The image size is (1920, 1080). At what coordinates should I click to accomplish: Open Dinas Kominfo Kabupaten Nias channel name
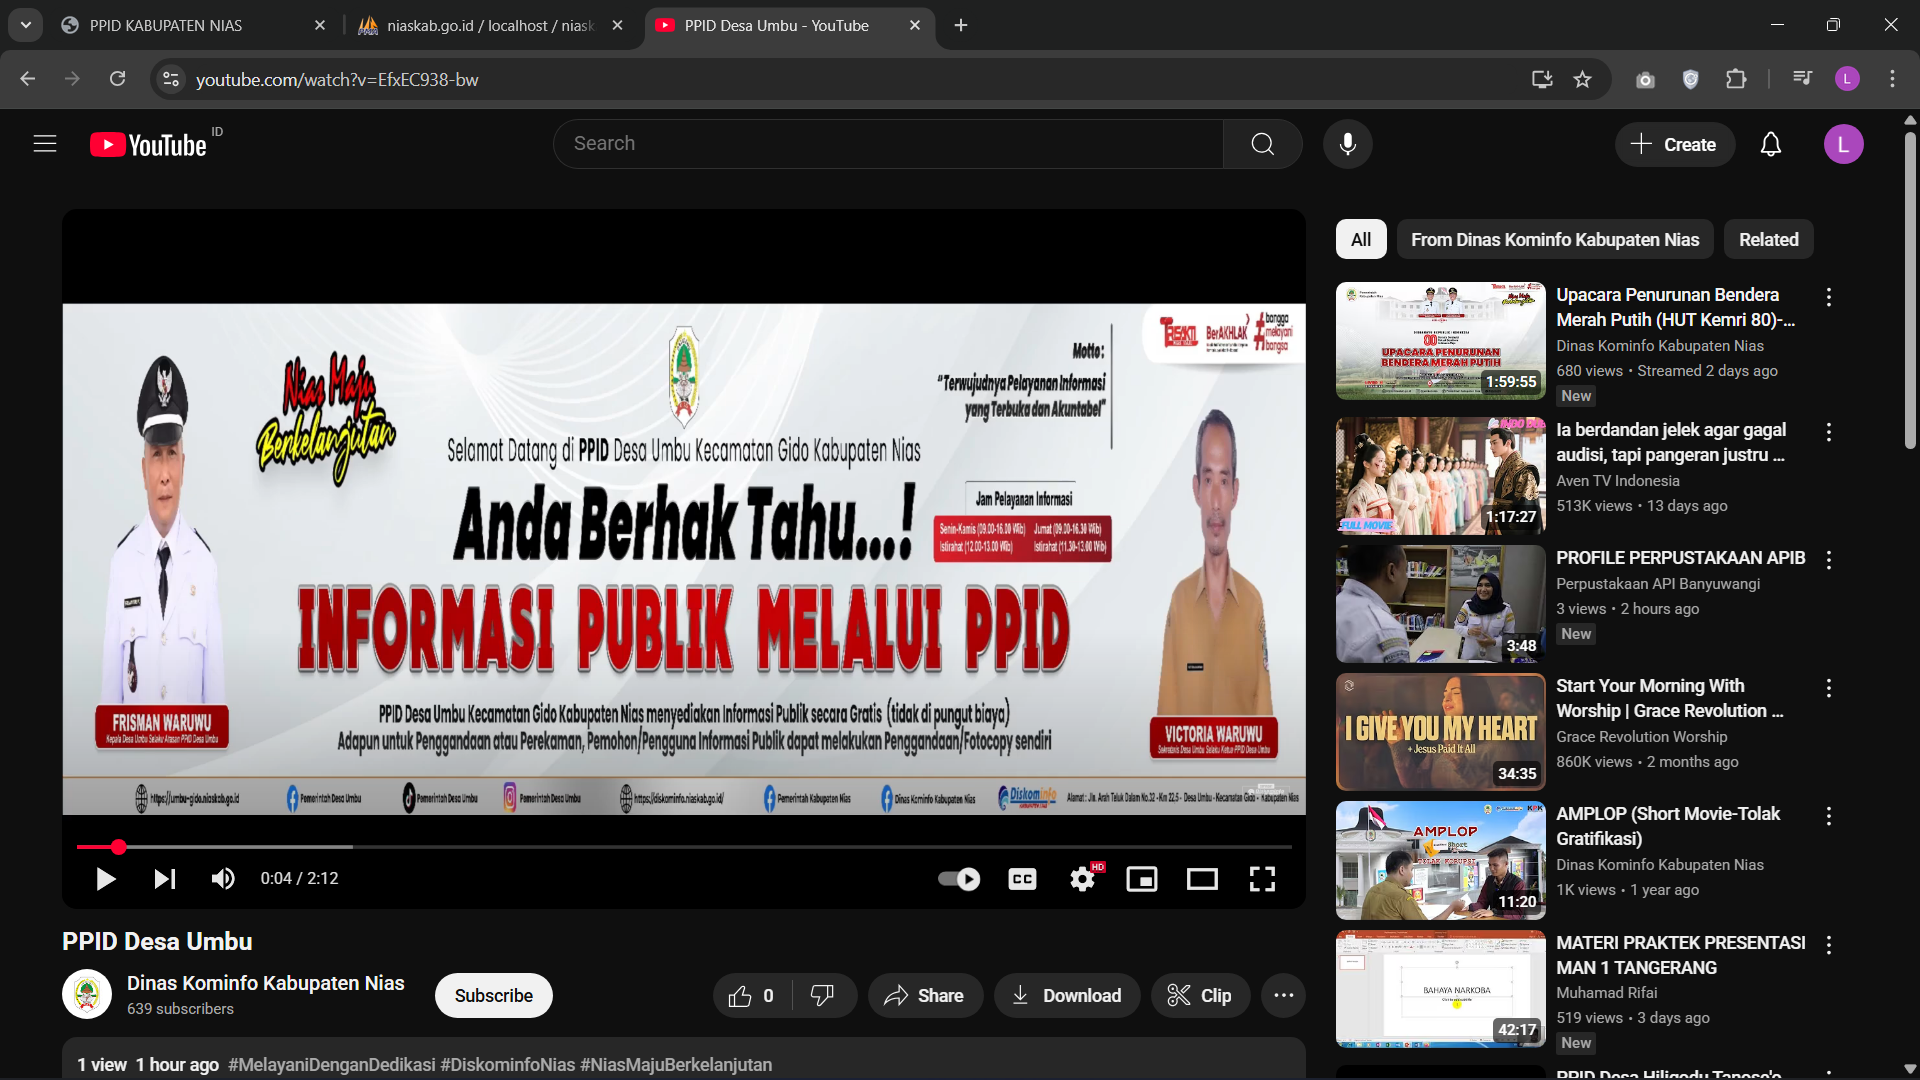(265, 984)
